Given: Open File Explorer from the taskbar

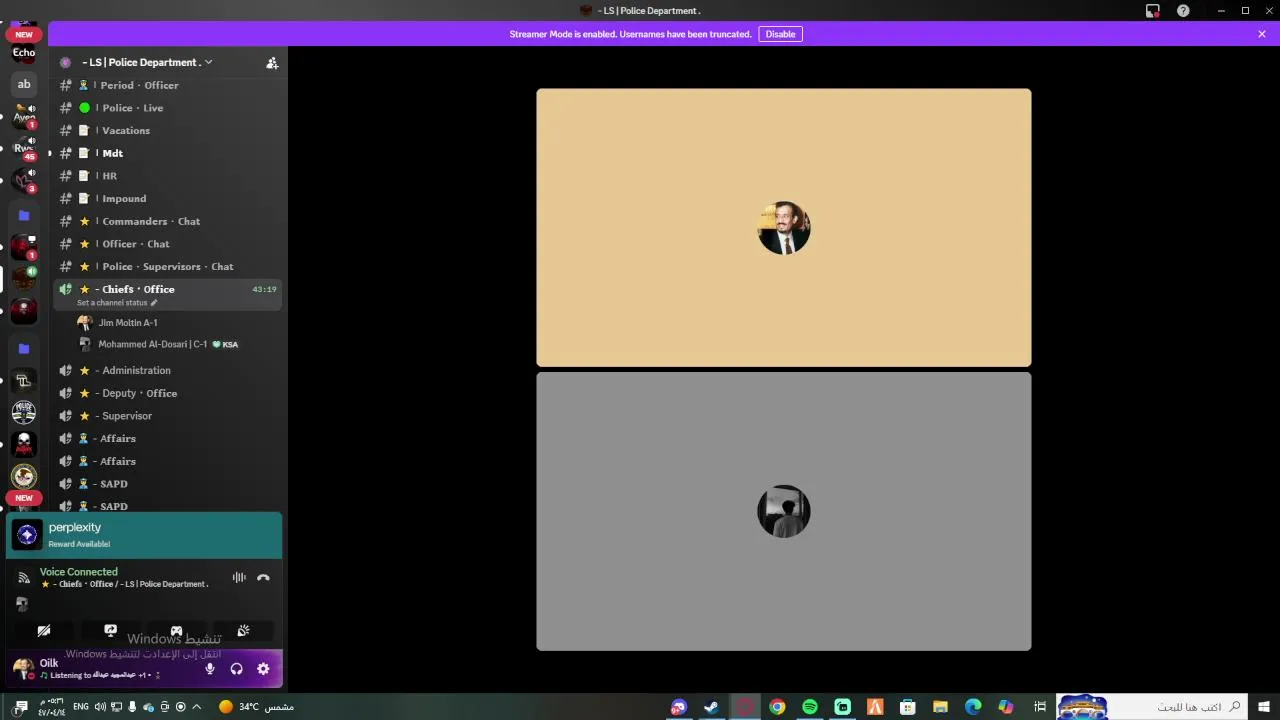Looking at the screenshot, I should pyautogui.click(x=941, y=707).
